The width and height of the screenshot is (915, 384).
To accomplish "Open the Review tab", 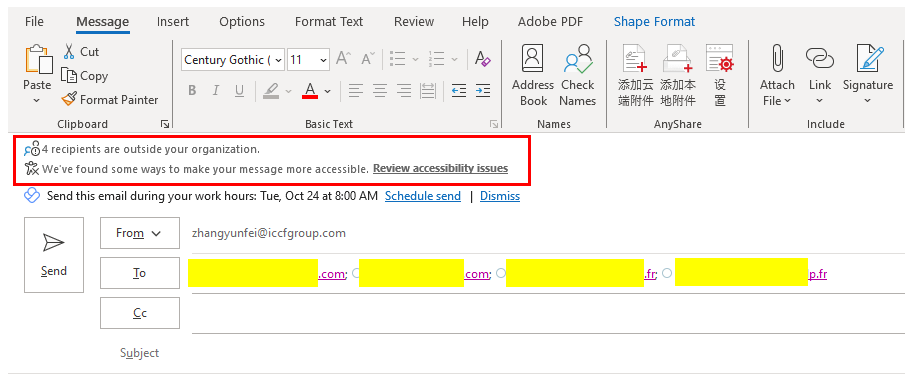I will [414, 22].
